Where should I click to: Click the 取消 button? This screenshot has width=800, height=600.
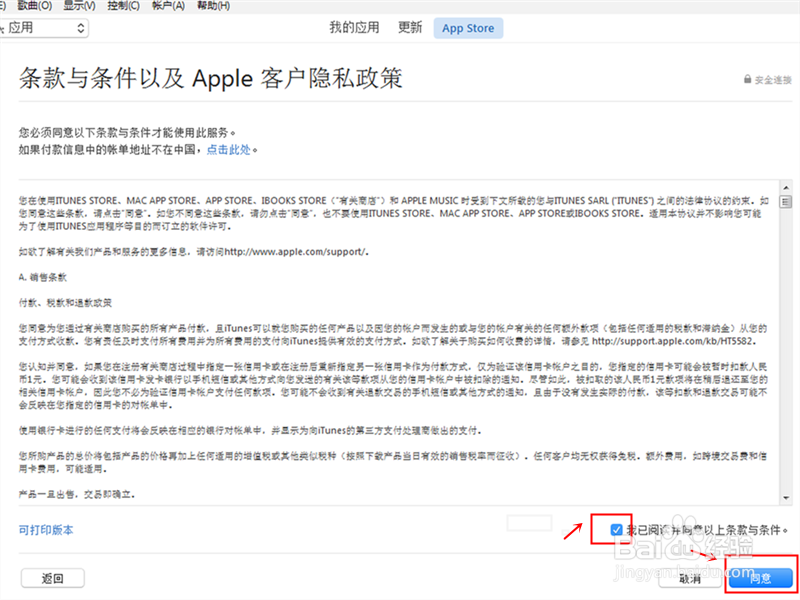click(690, 579)
